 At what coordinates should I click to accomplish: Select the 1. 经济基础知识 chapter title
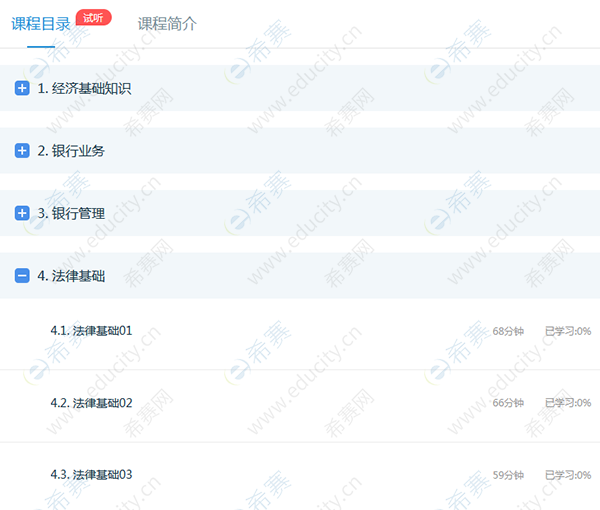point(84,88)
